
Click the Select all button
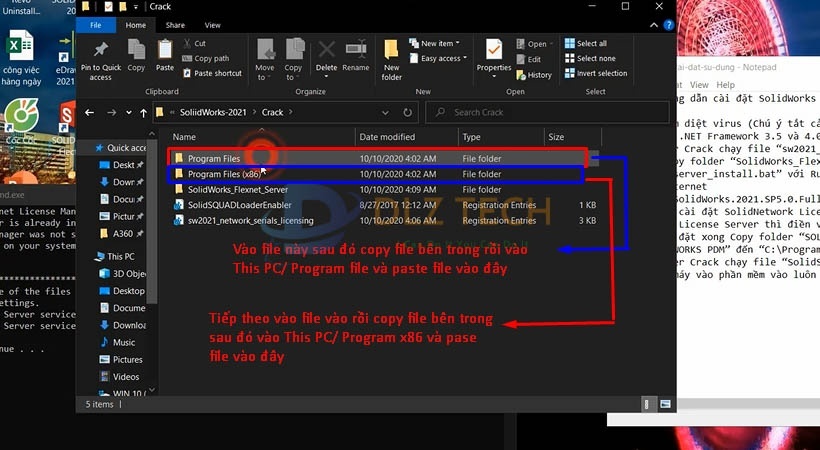[x=591, y=44]
